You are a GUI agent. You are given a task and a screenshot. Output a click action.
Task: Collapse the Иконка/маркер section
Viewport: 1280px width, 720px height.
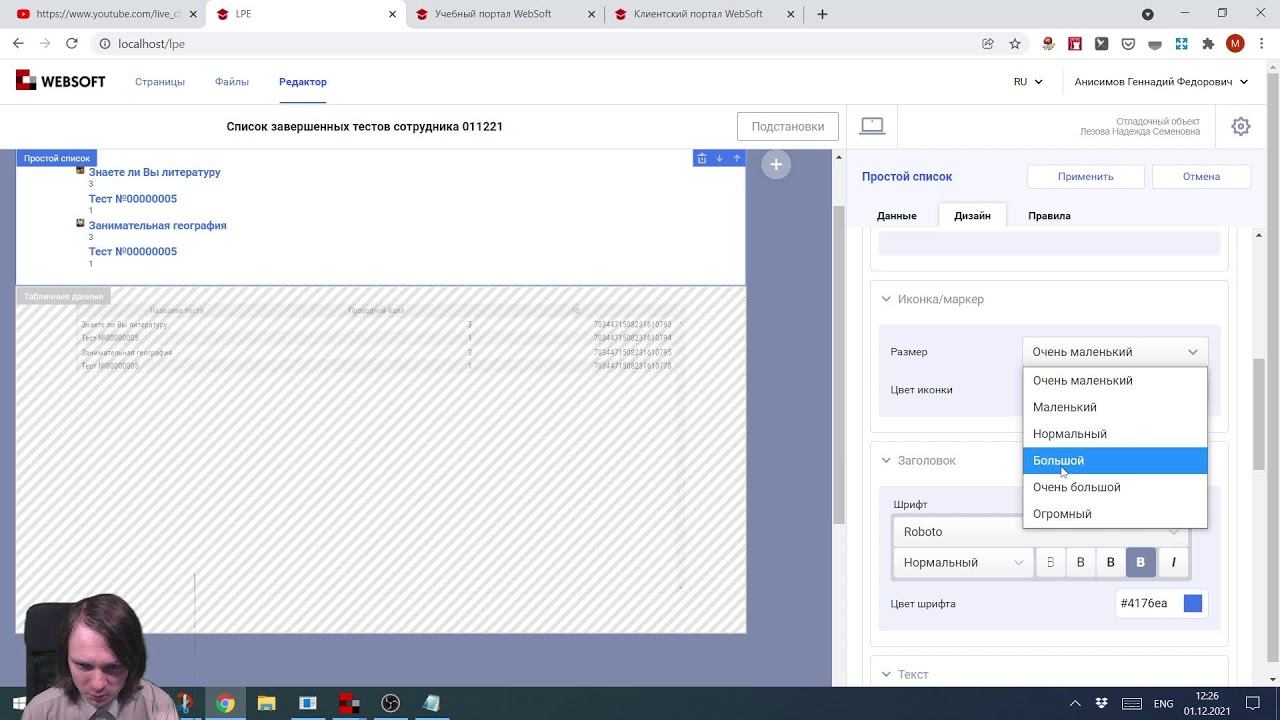[x=886, y=299]
